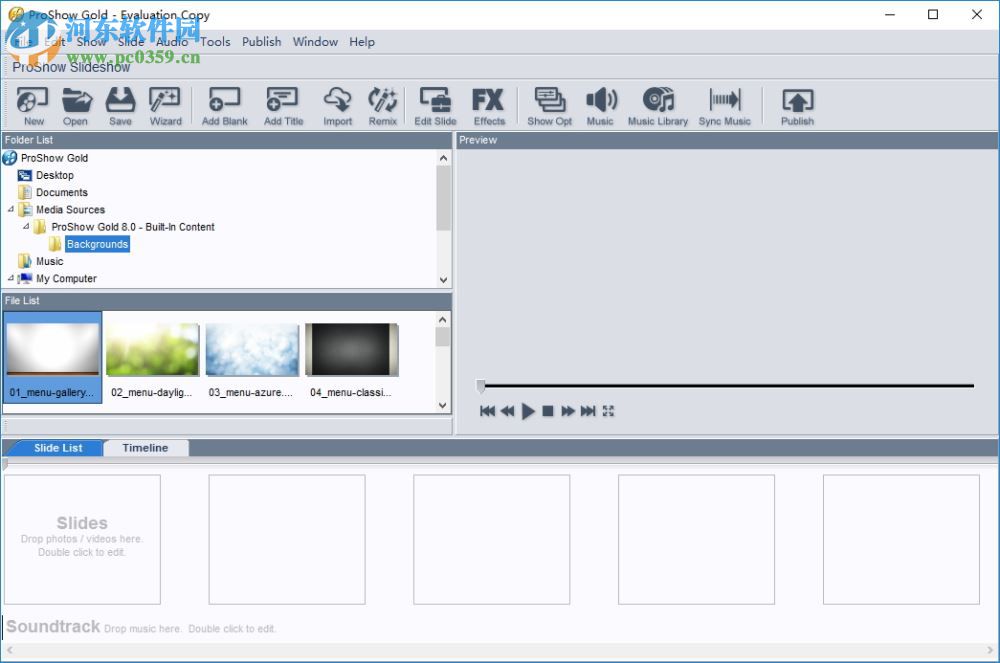Open the Edit Slide tool
This screenshot has width=1000, height=663.
click(435, 105)
